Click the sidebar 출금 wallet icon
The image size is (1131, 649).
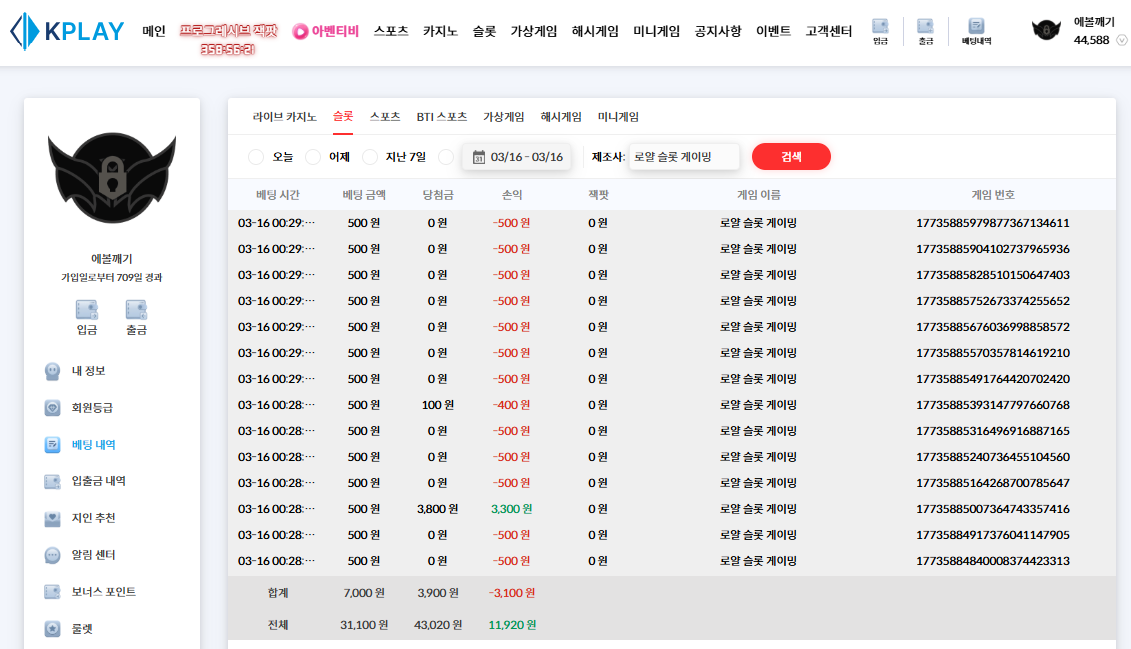(x=136, y=316)
